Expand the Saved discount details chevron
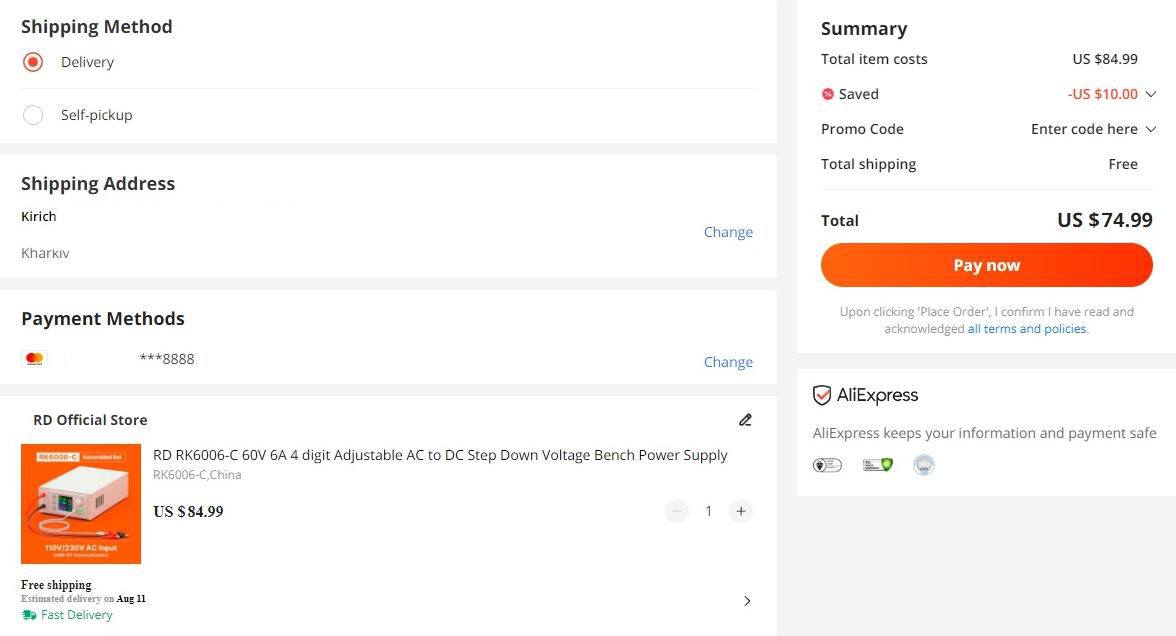1176x636 pixels. pyautogui.click(x=1150, y=94)
